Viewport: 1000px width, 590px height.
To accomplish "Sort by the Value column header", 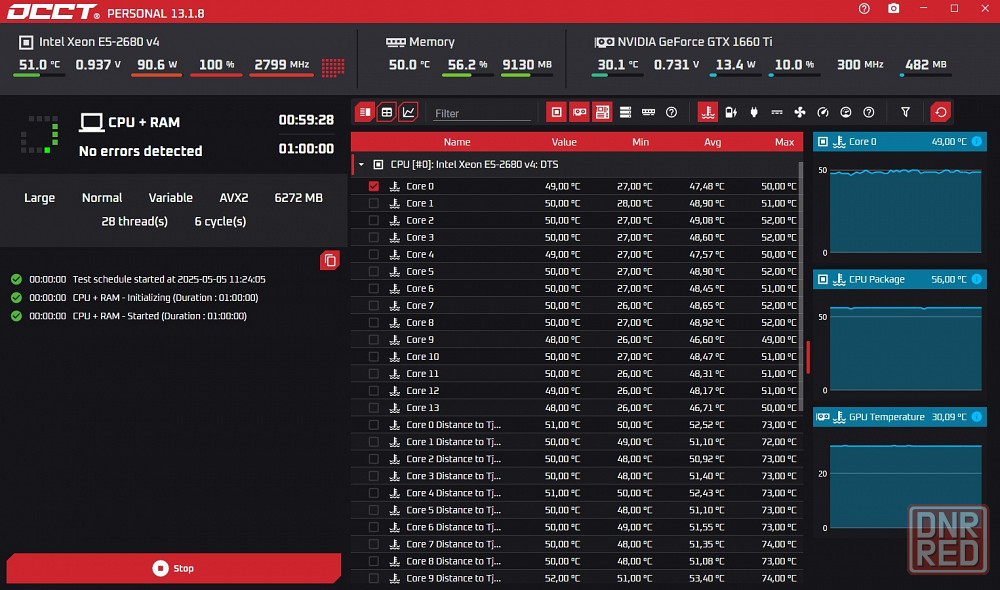I will [x=564, y=142].
